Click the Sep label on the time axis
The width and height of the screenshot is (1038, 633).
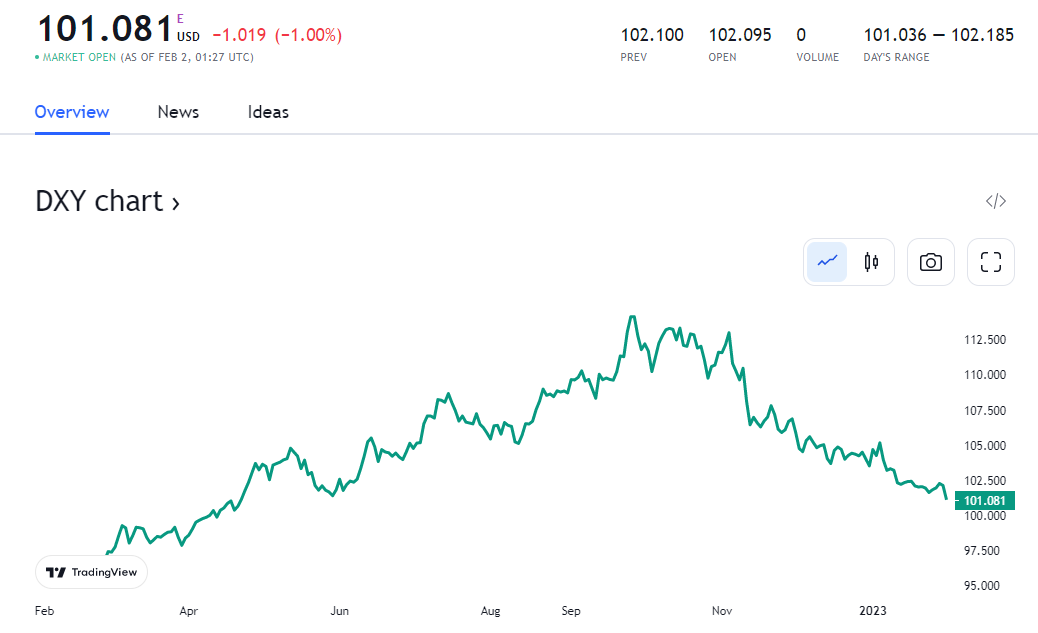(571, 610)
